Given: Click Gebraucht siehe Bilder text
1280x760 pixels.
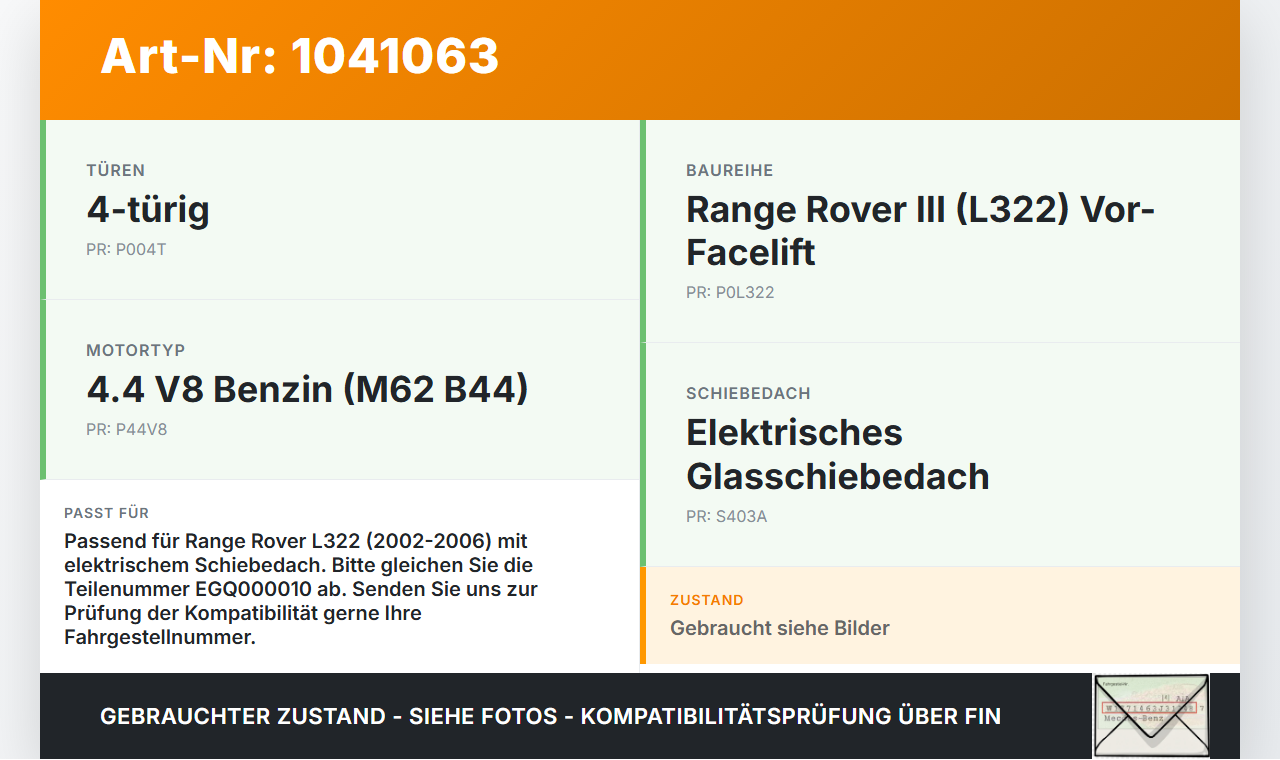Looking at the screenshot, I should tap(780, 628).
